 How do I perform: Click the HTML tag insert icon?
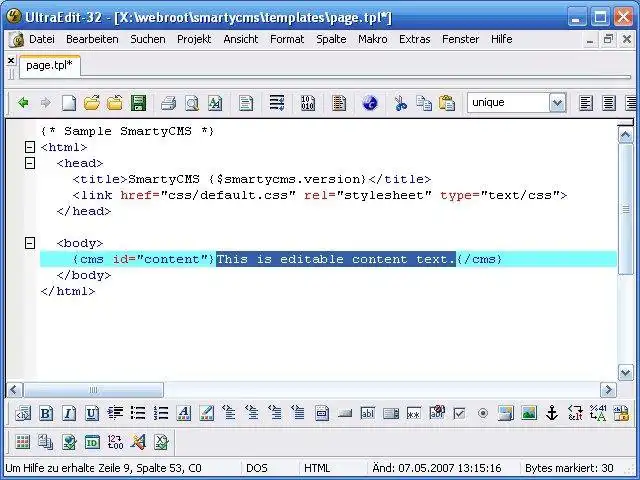tap(23, 413)
